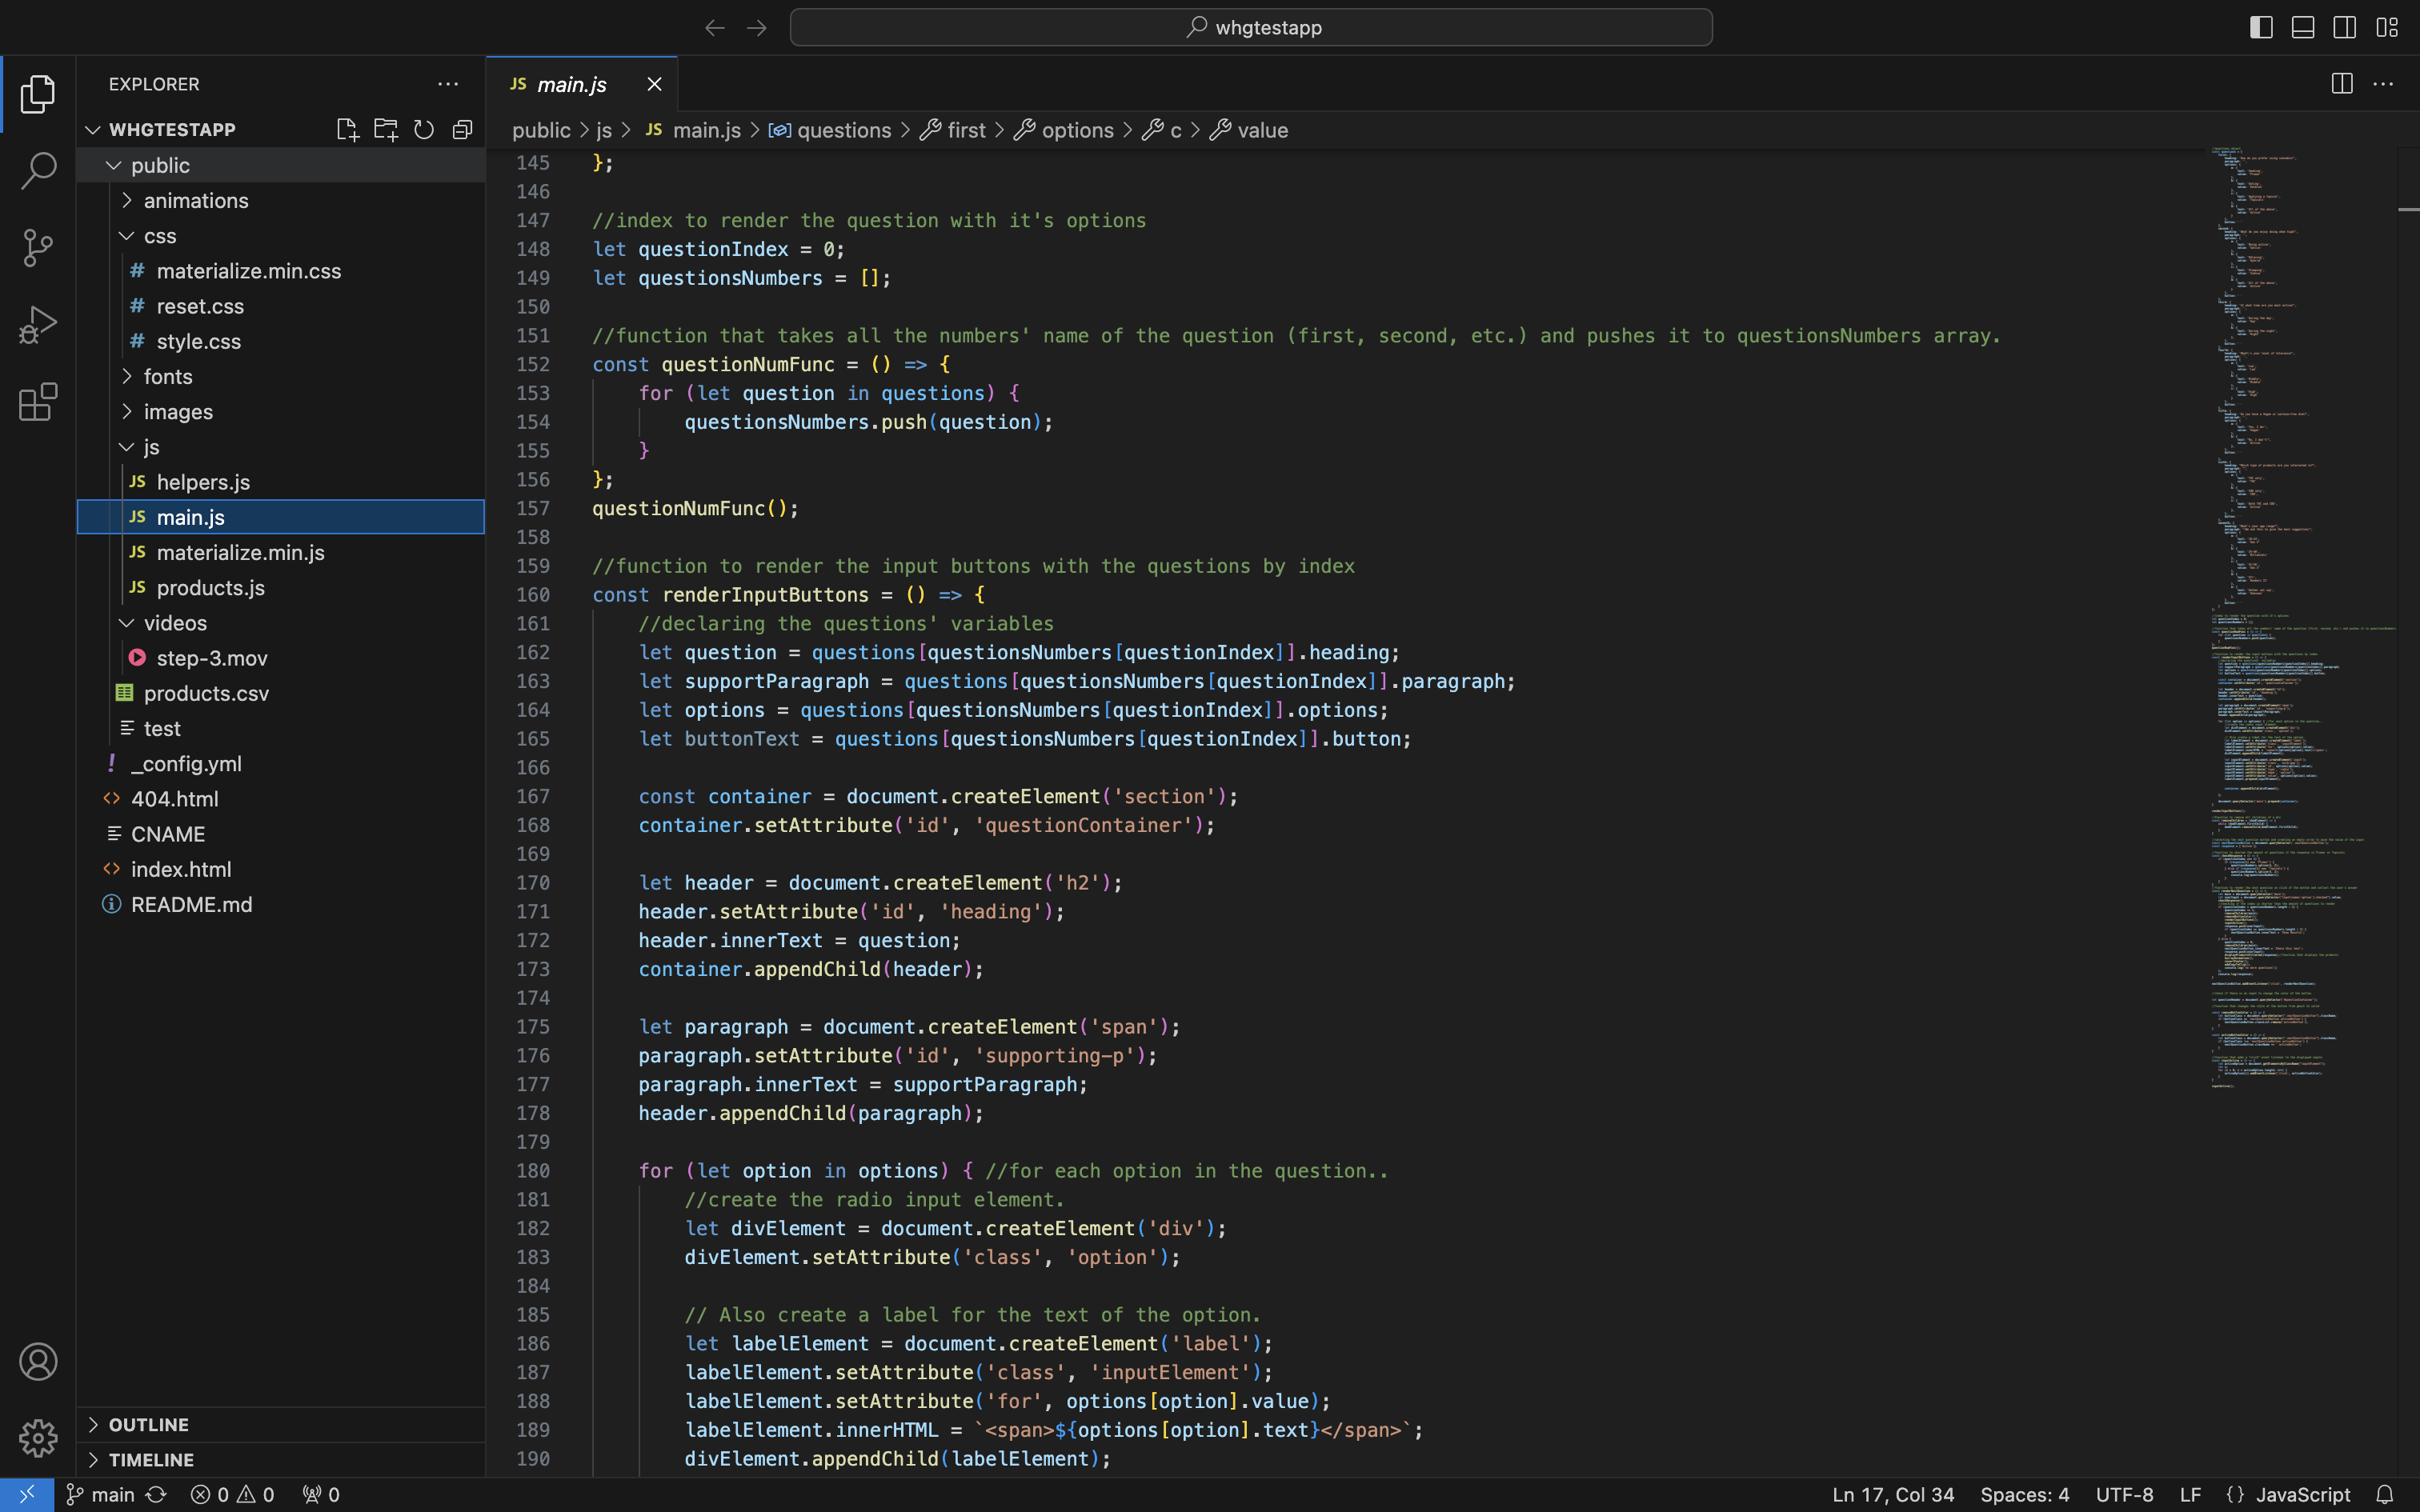The width and height of the screenshot is (2420, 1512).
Task: Select the main.js editor tab
Action: (571, 85)
